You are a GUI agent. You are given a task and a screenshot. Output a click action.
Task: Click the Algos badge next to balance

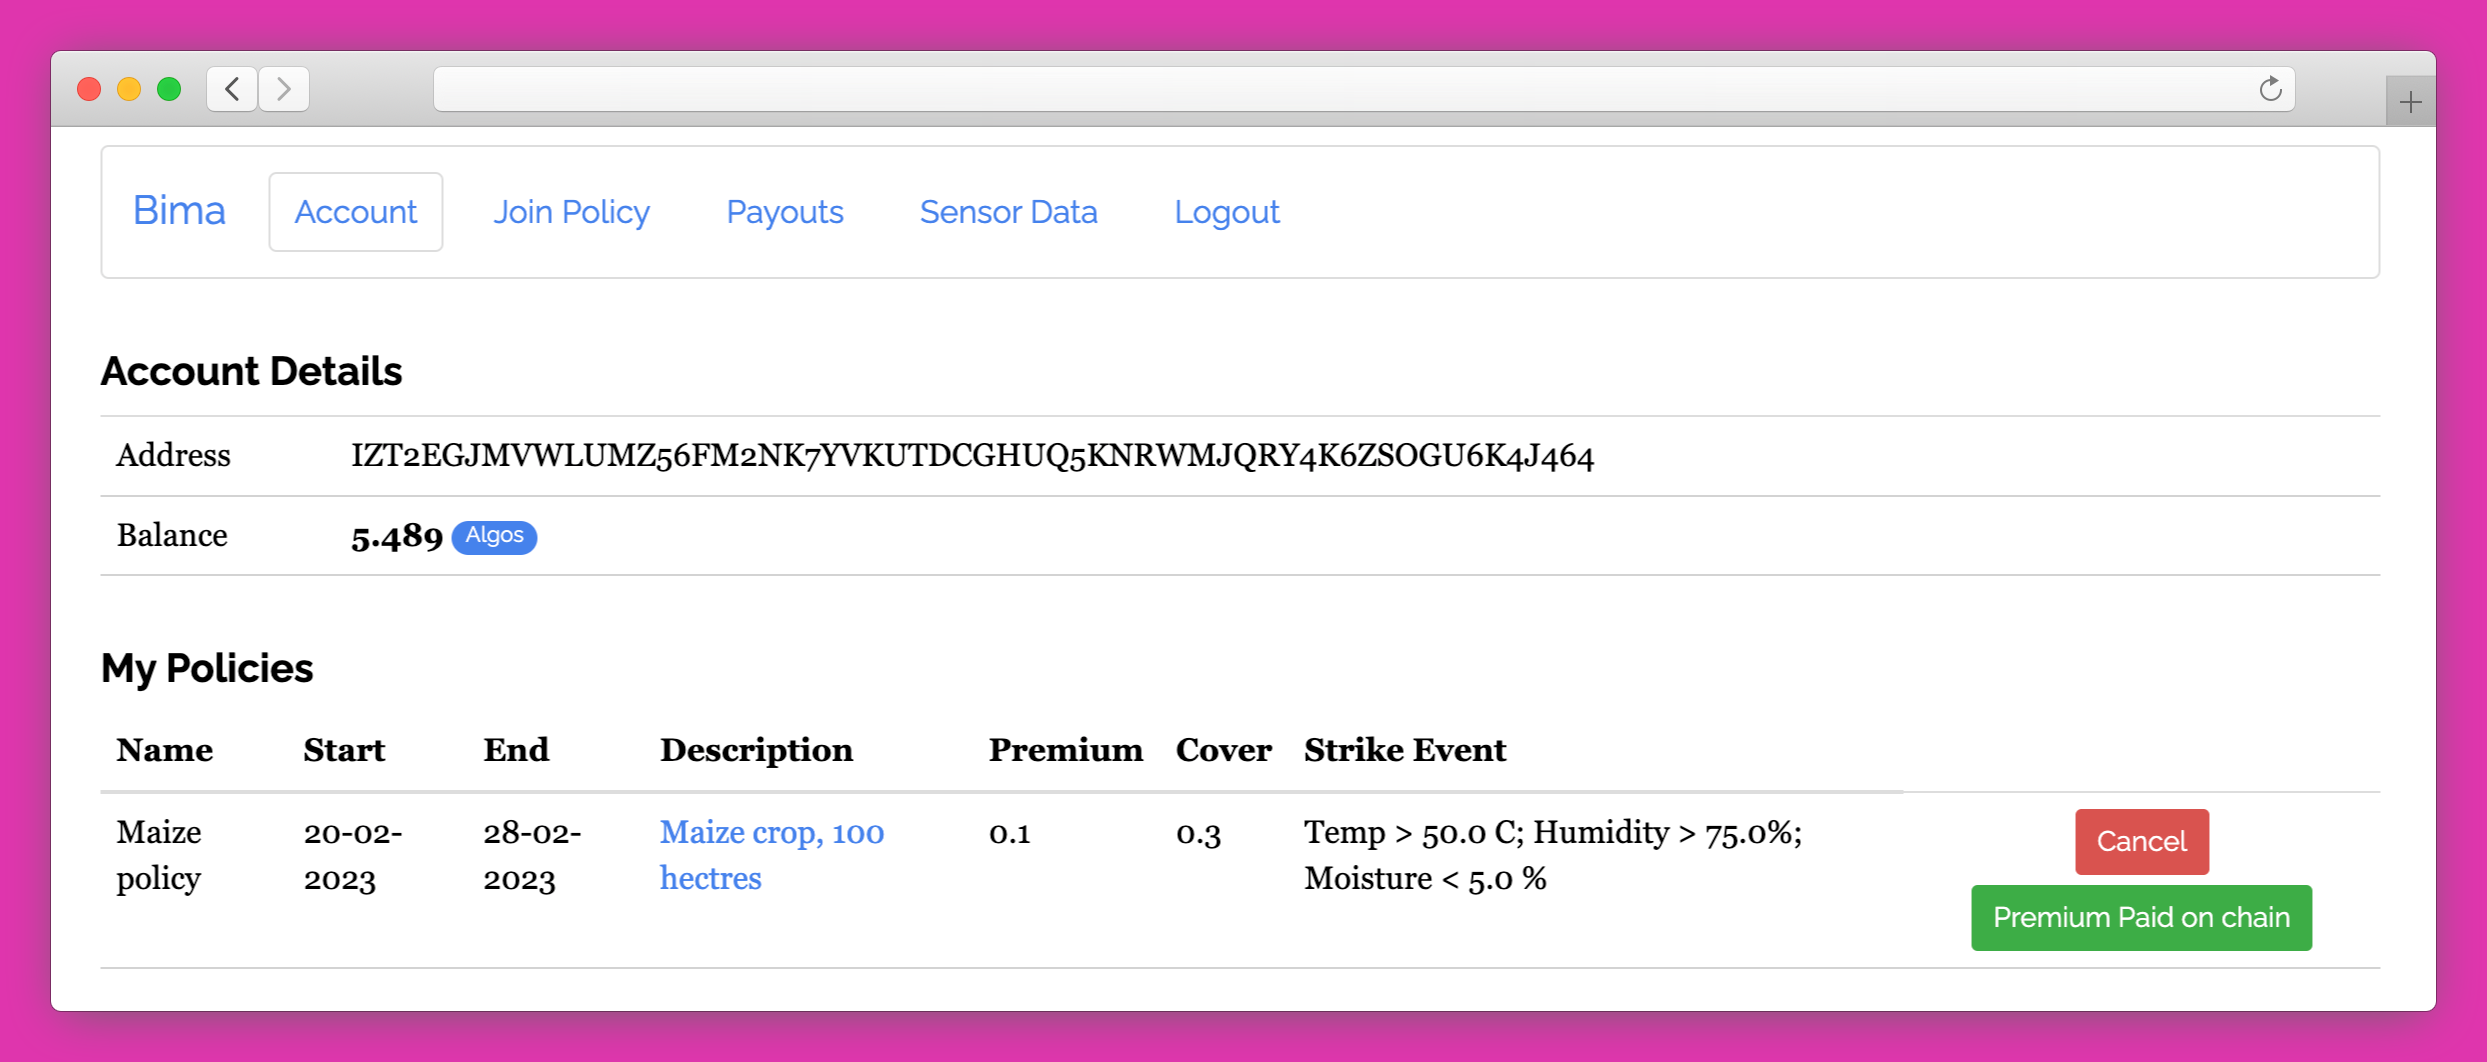[494, 536]
